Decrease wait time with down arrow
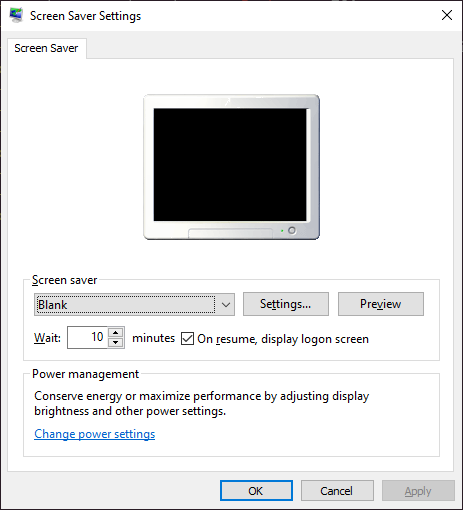The height and width of the screenshot is (510, 463). coord(116,342)
